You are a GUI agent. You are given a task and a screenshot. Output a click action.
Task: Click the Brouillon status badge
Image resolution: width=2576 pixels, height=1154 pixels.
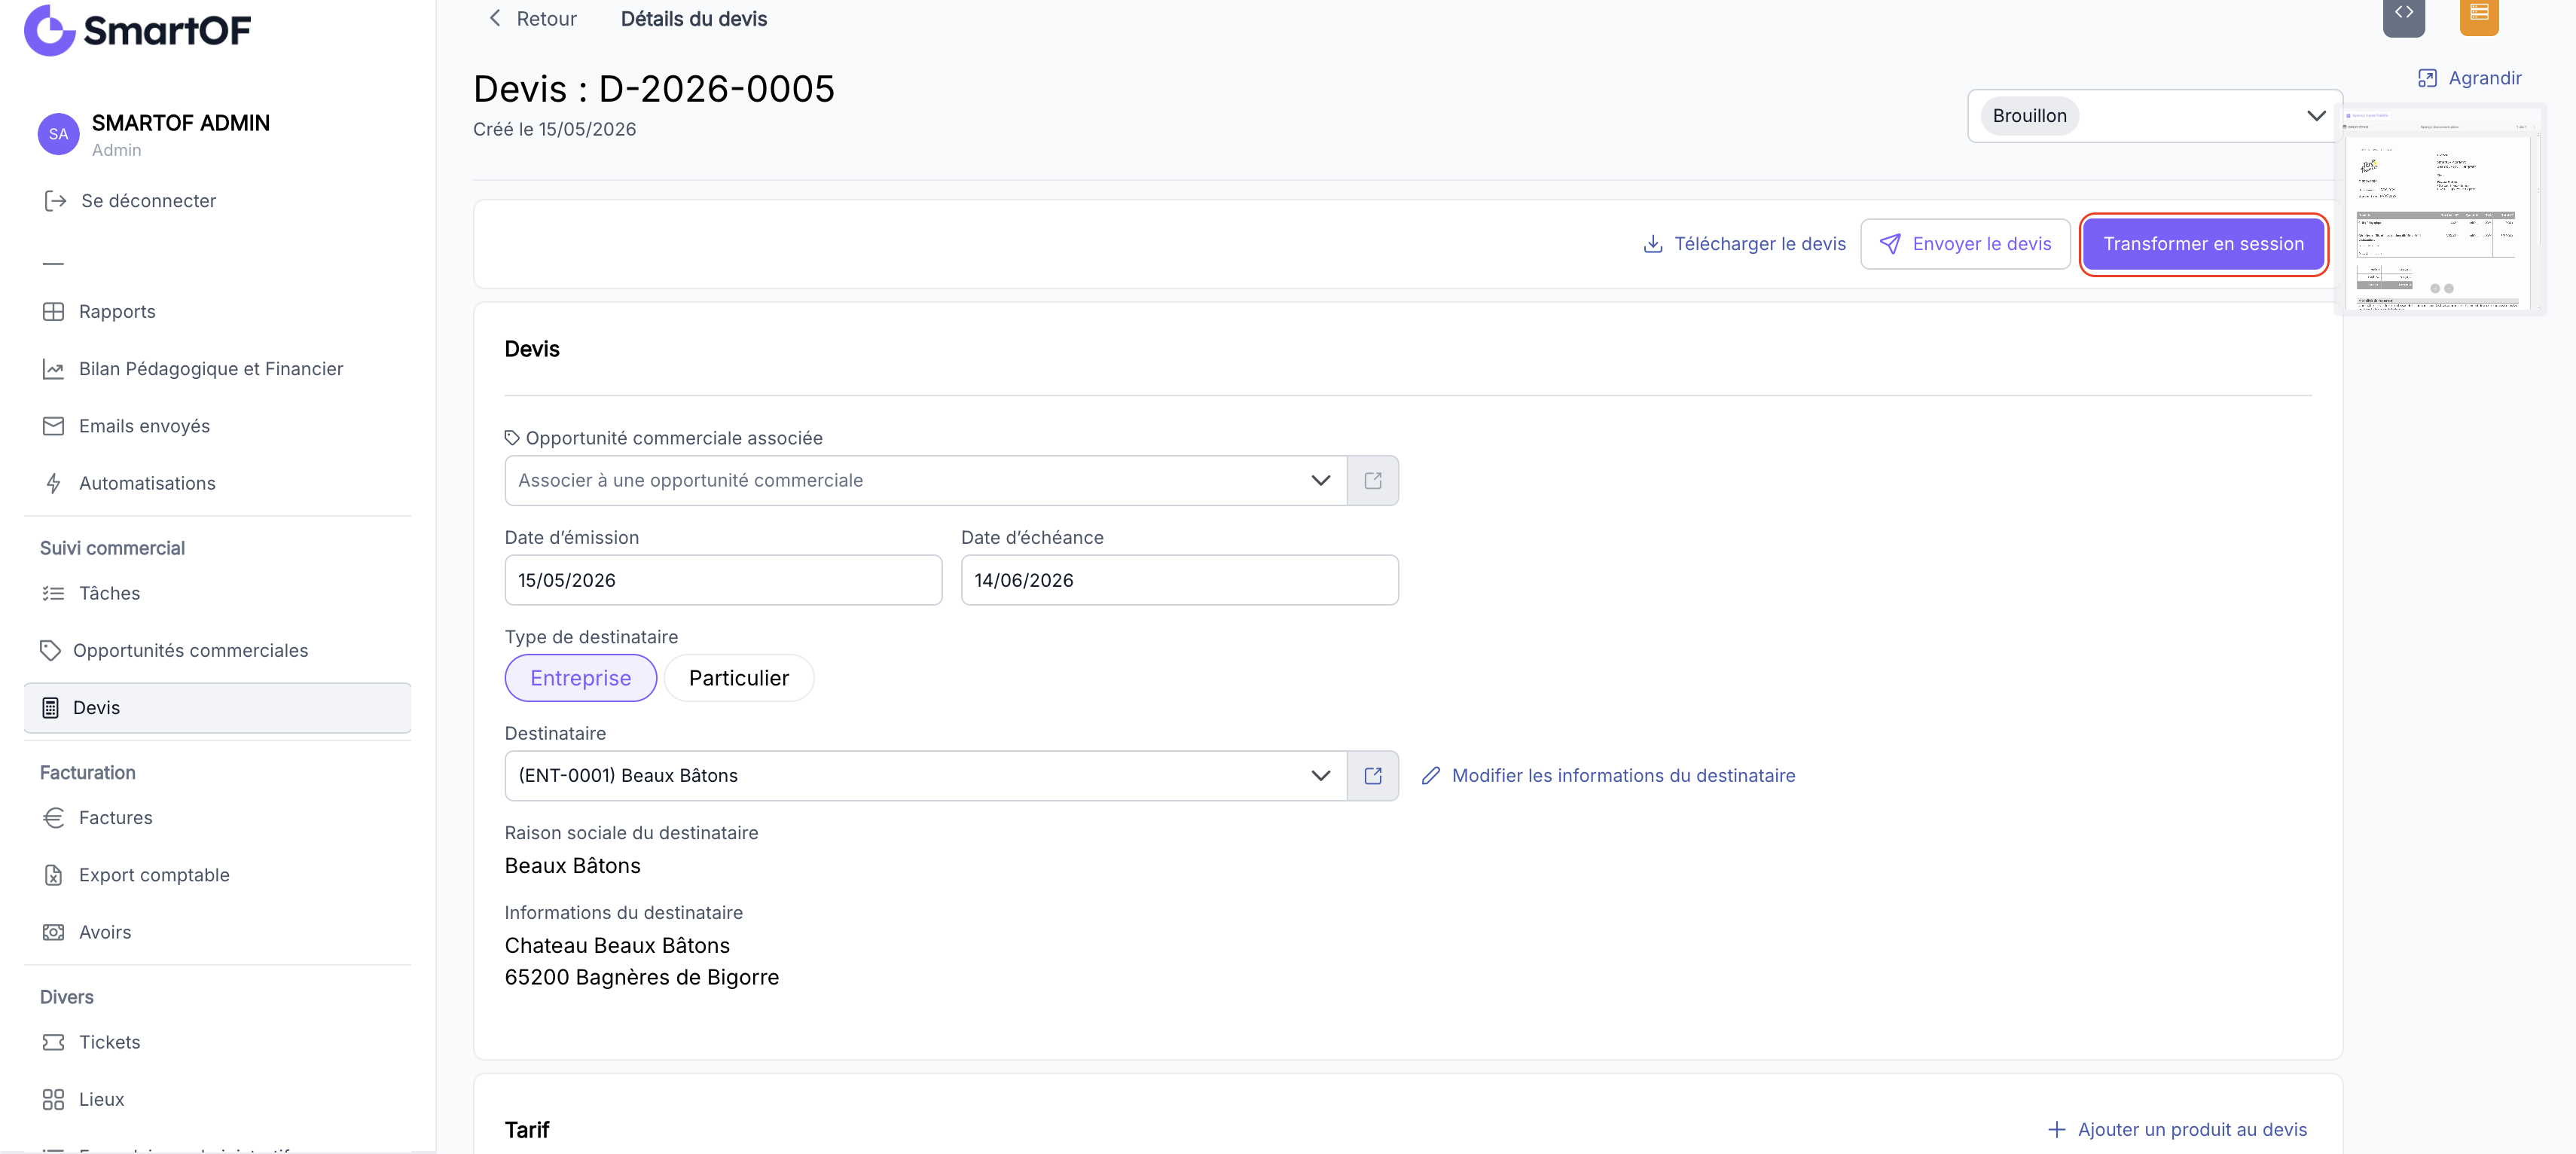pyautogui.click(x=2029, y=116)
